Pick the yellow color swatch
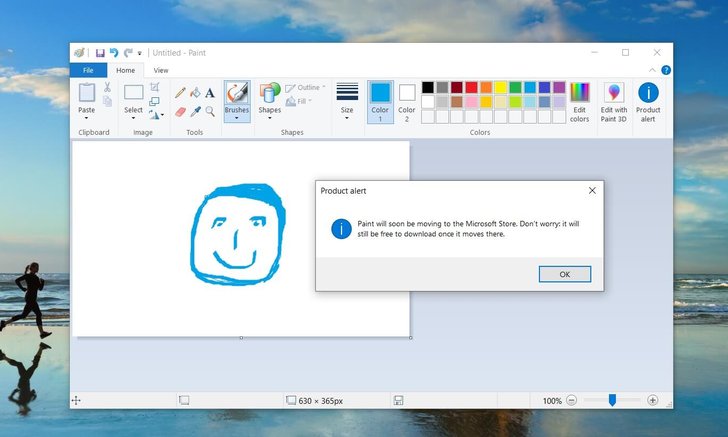The height and width of the screenshot is (437, 728). (x=500, y=87)
